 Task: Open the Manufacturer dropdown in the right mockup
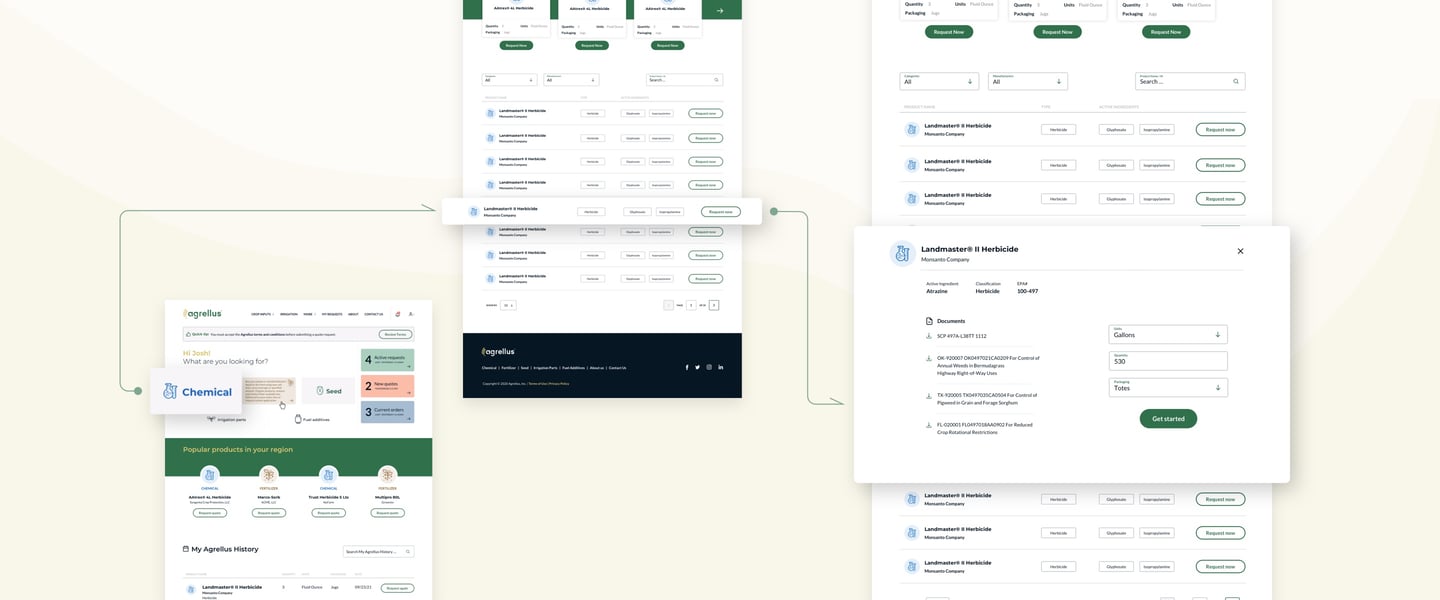pos(1028,81)
